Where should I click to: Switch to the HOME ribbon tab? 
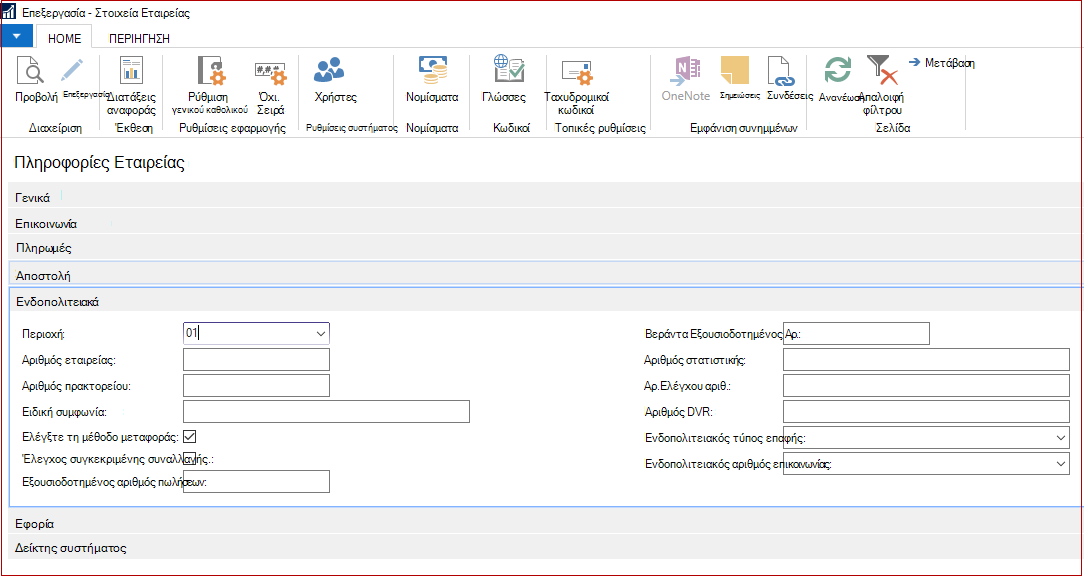tap(64, 38)
